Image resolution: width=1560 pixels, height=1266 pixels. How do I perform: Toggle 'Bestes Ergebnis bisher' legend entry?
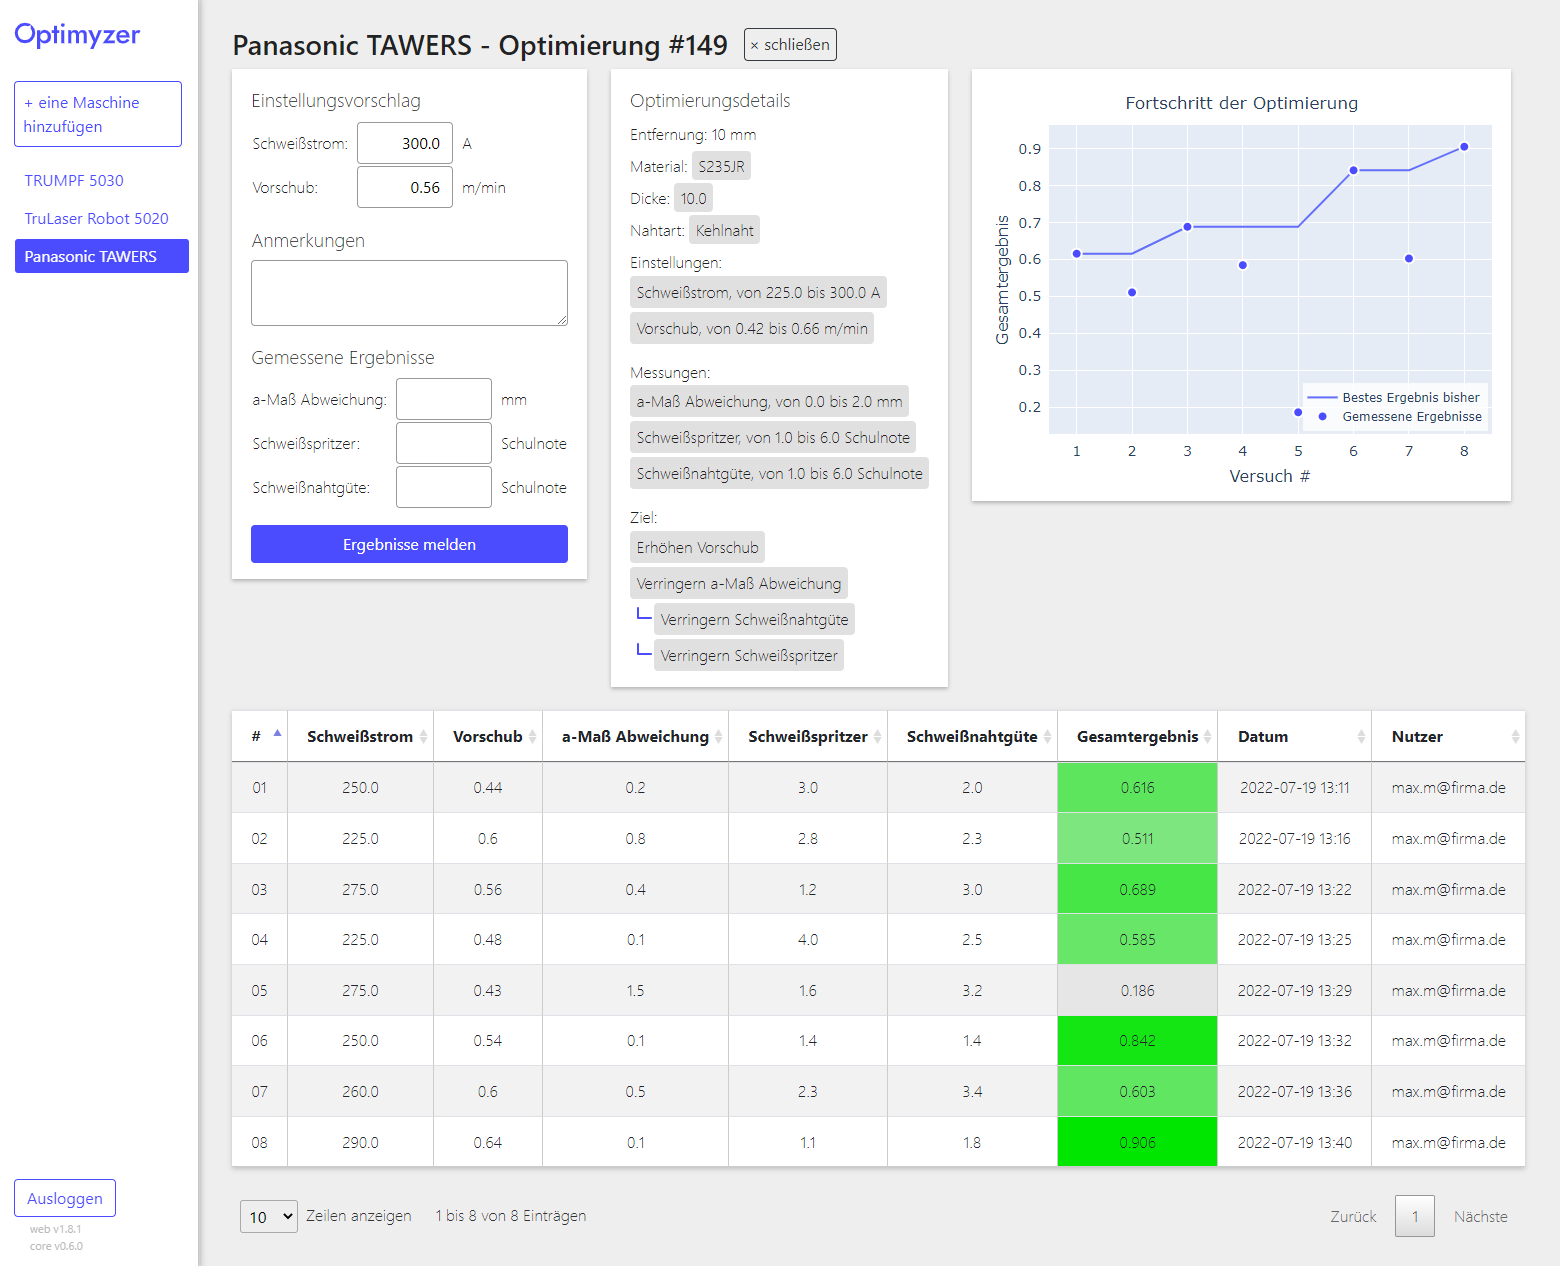click(1394, 397)
